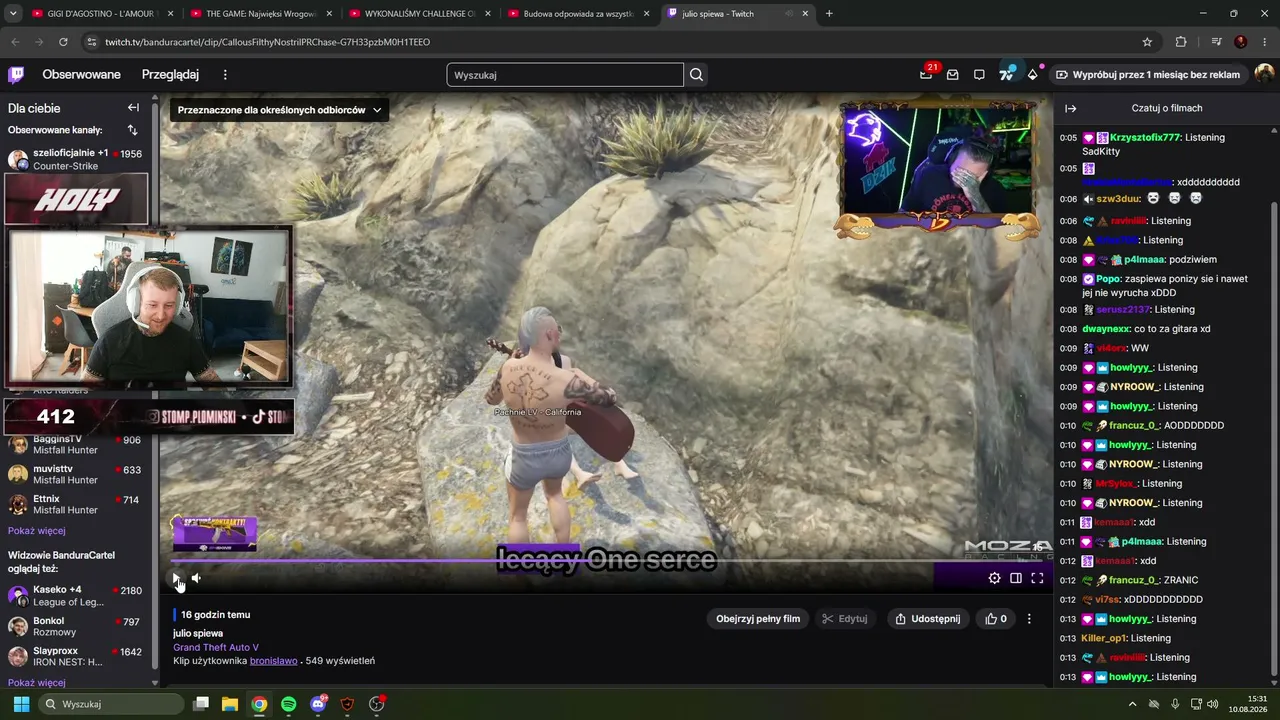Viewport: 1280px width, 720px height.
Task: Open the notifications speech bubble icon
Action: pyautogui.click(x=979, y=75)
